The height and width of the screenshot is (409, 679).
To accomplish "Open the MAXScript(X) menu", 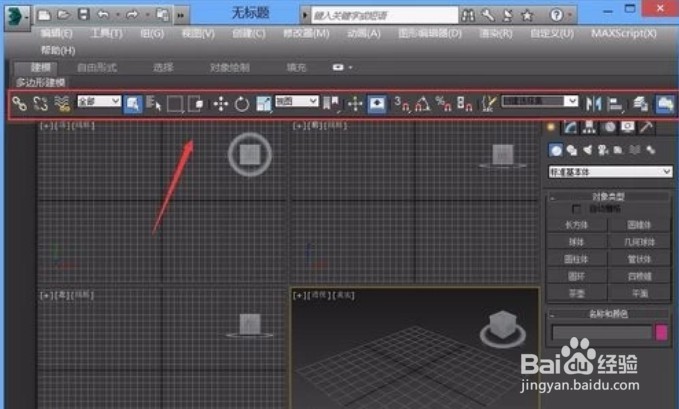I will [624, 33].
